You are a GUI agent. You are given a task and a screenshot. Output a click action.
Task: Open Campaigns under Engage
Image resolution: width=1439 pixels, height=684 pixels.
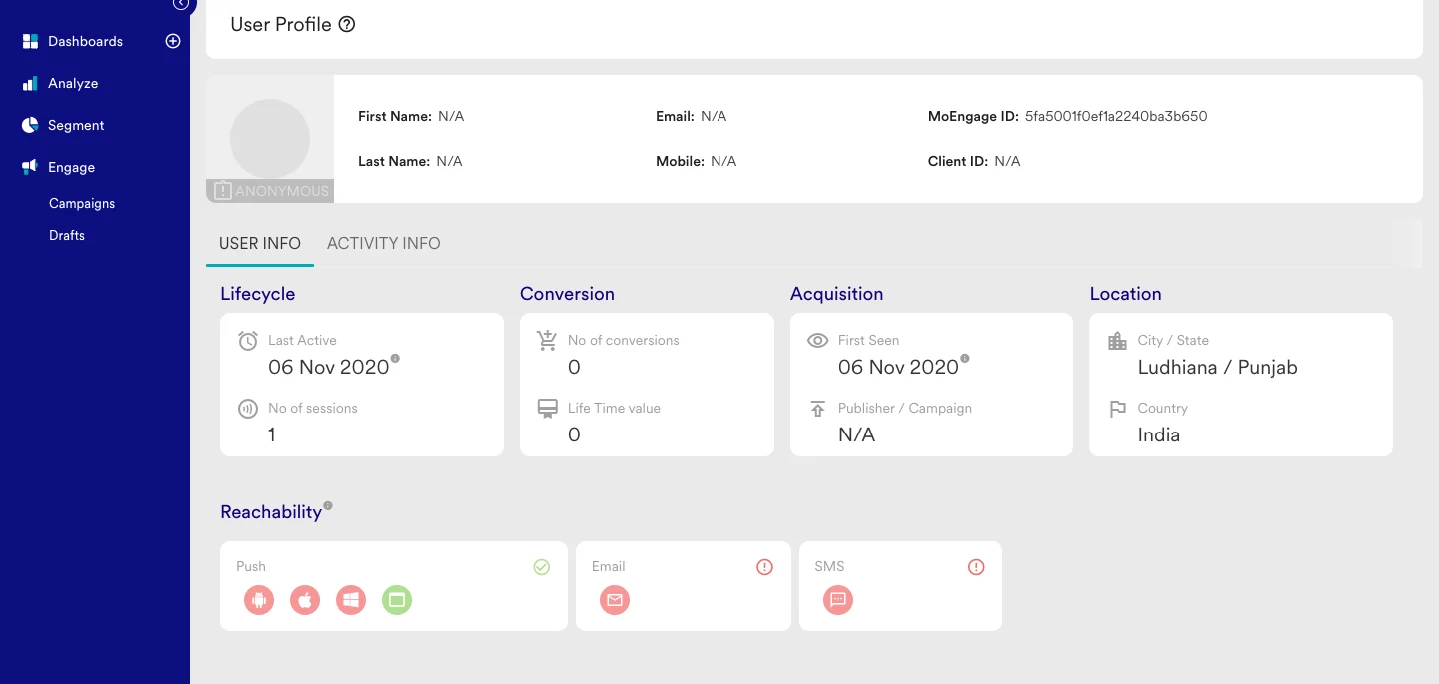tap(82, 203)
